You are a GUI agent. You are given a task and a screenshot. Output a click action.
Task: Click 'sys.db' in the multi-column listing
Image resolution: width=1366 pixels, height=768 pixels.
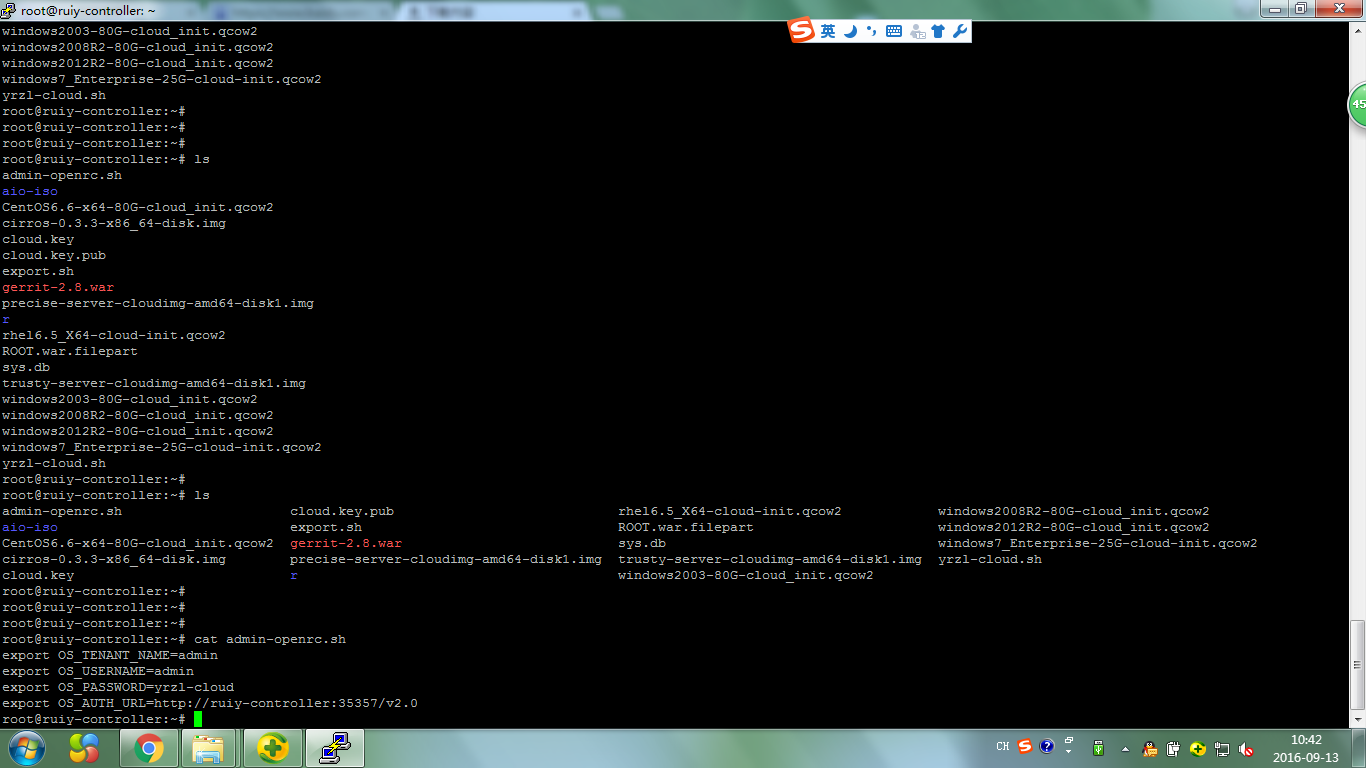coord(642,543)
